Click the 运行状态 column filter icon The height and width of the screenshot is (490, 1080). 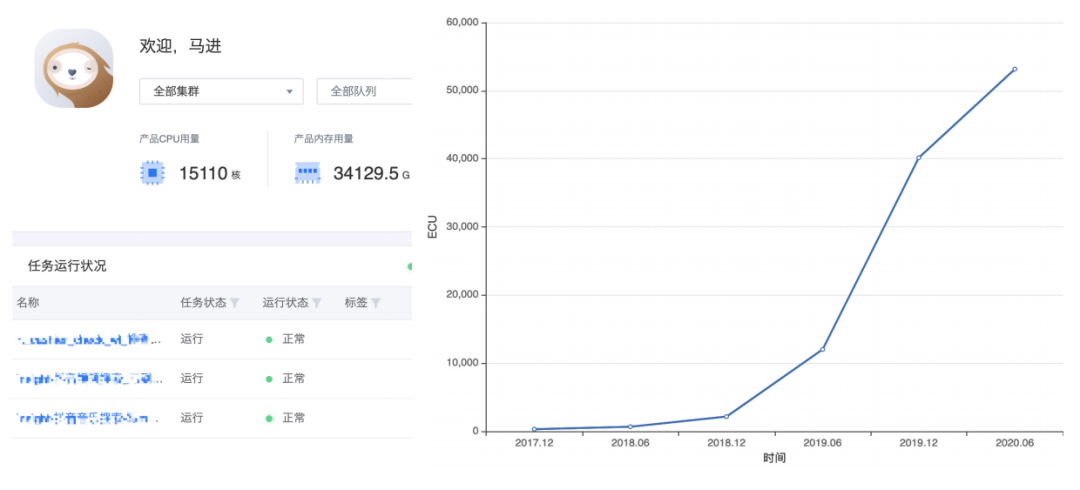tap(317, 303)
